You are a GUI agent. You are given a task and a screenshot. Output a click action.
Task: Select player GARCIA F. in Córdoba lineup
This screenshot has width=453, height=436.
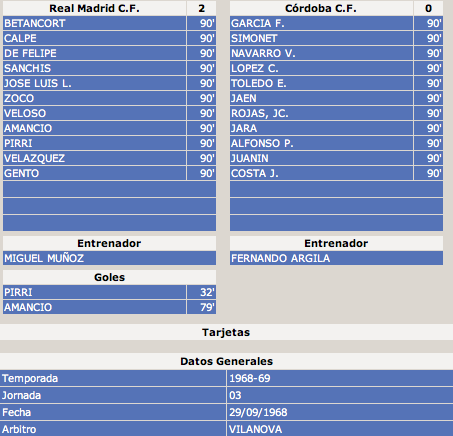click(x=321, y=23)
